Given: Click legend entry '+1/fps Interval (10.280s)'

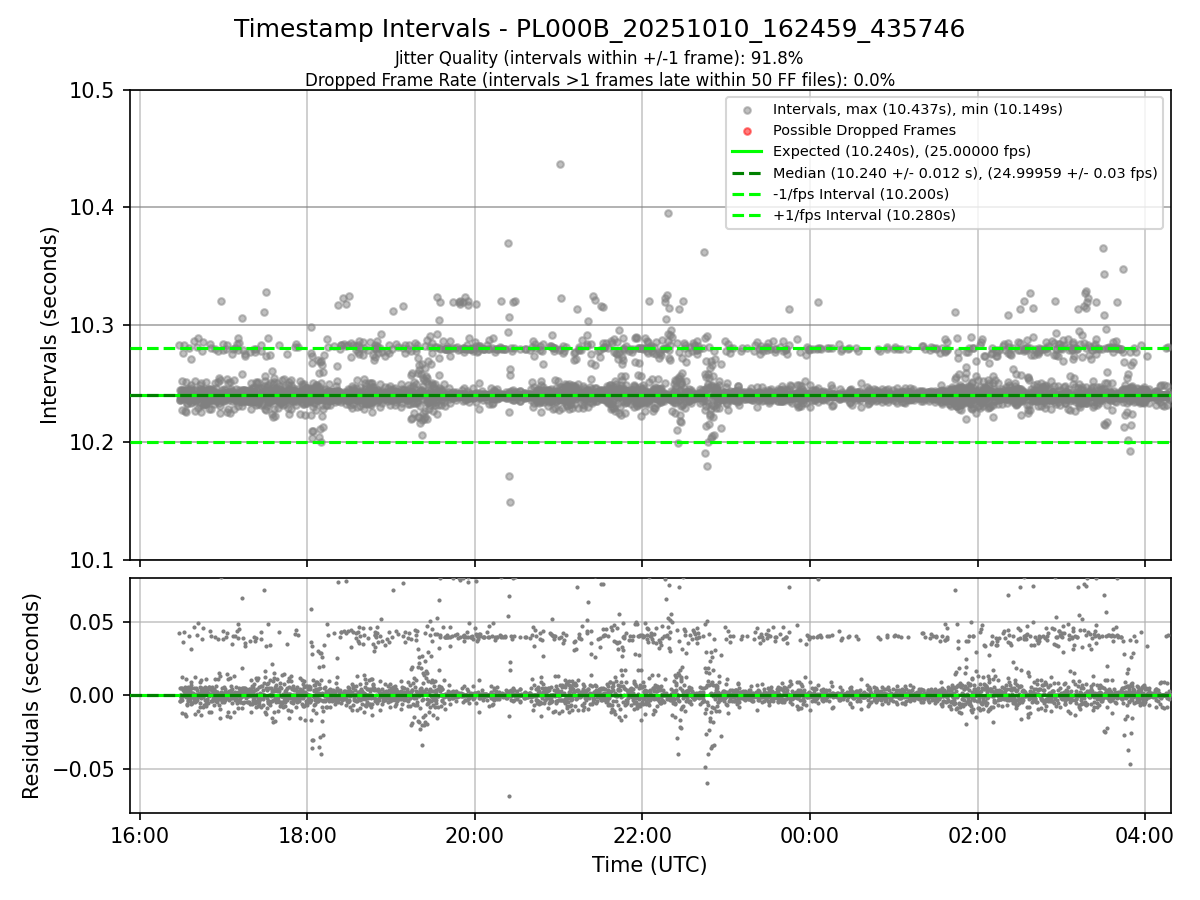Looking at the screenshot, I should coord(864,215).
